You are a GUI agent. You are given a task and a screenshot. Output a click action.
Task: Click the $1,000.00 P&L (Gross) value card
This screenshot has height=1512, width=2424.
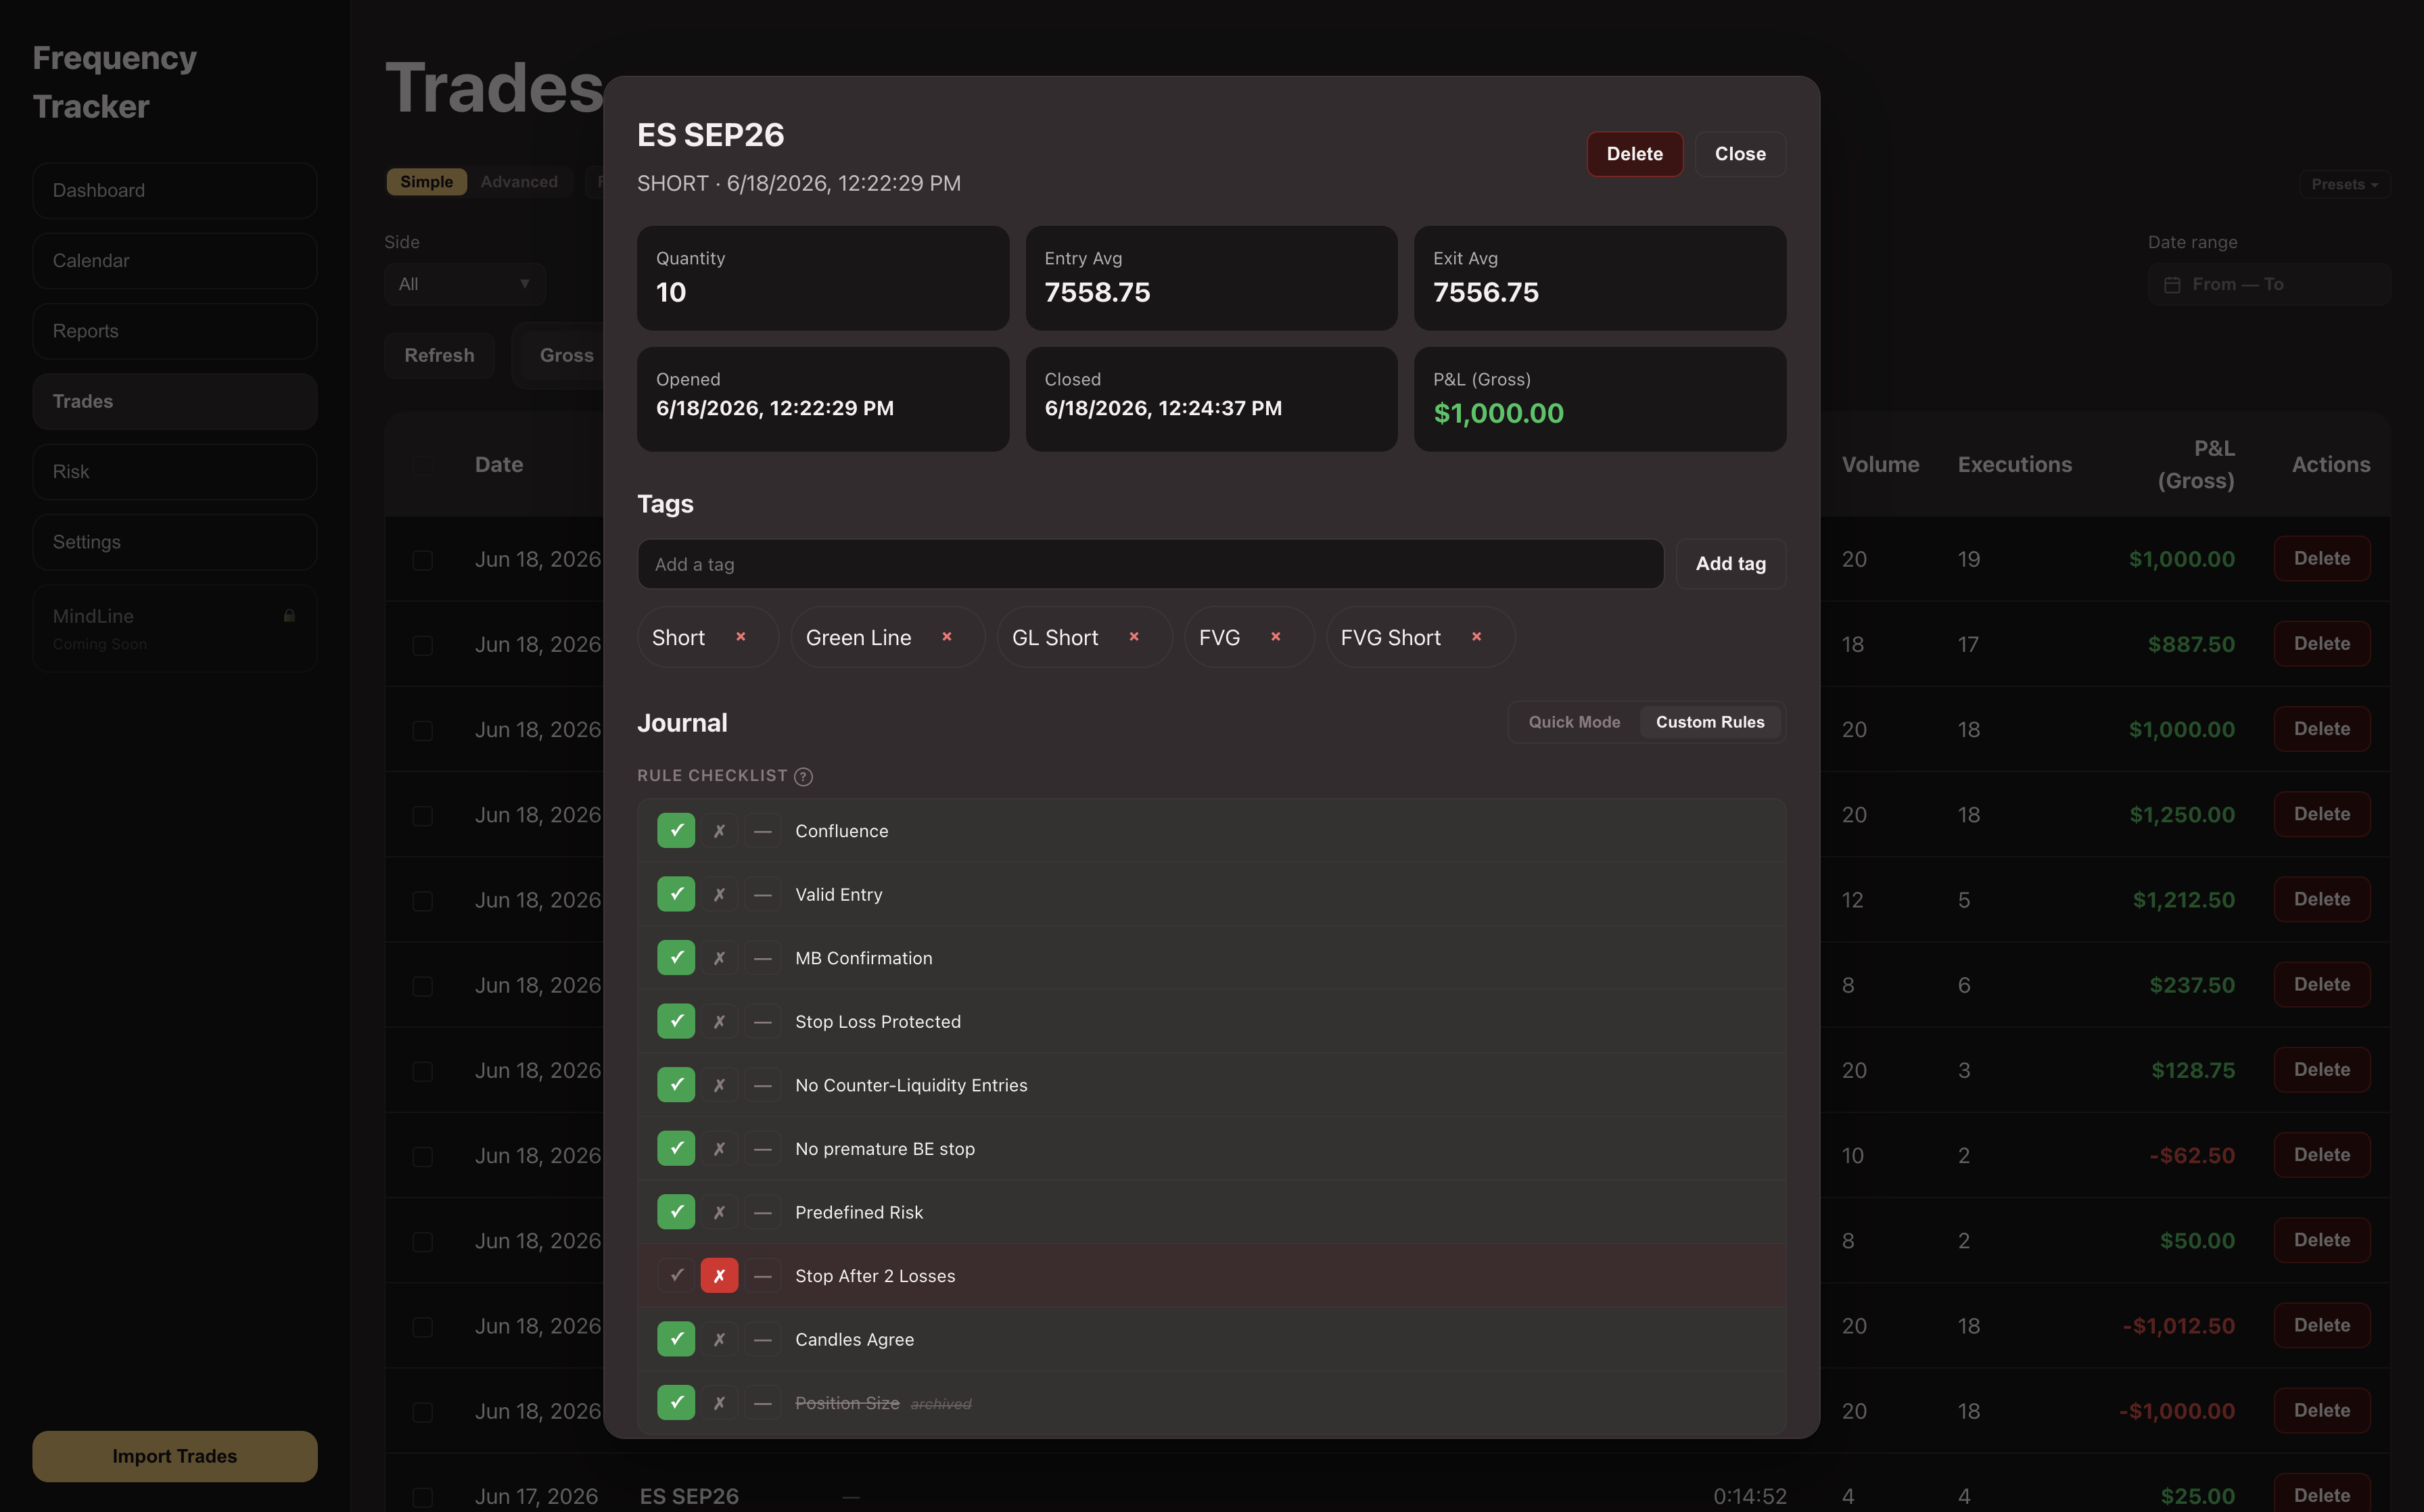pyautogui.click(x=1600, y=399)
